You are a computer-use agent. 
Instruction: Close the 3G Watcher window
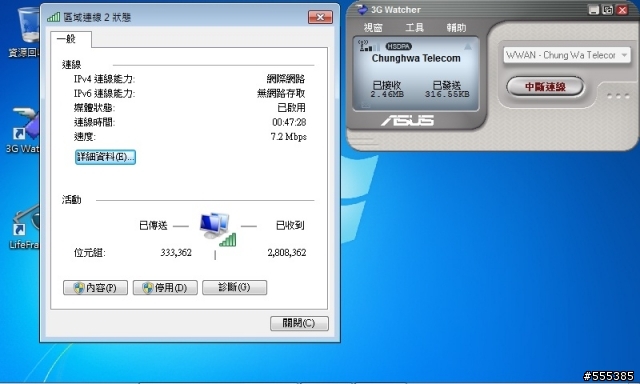(622, 10)
